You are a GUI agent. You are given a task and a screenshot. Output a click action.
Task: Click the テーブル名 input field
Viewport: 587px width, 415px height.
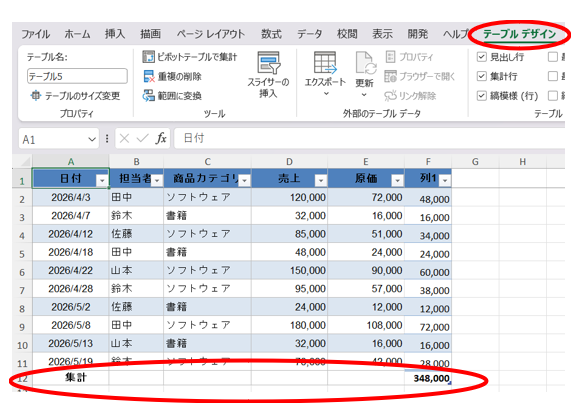[77, 76]
